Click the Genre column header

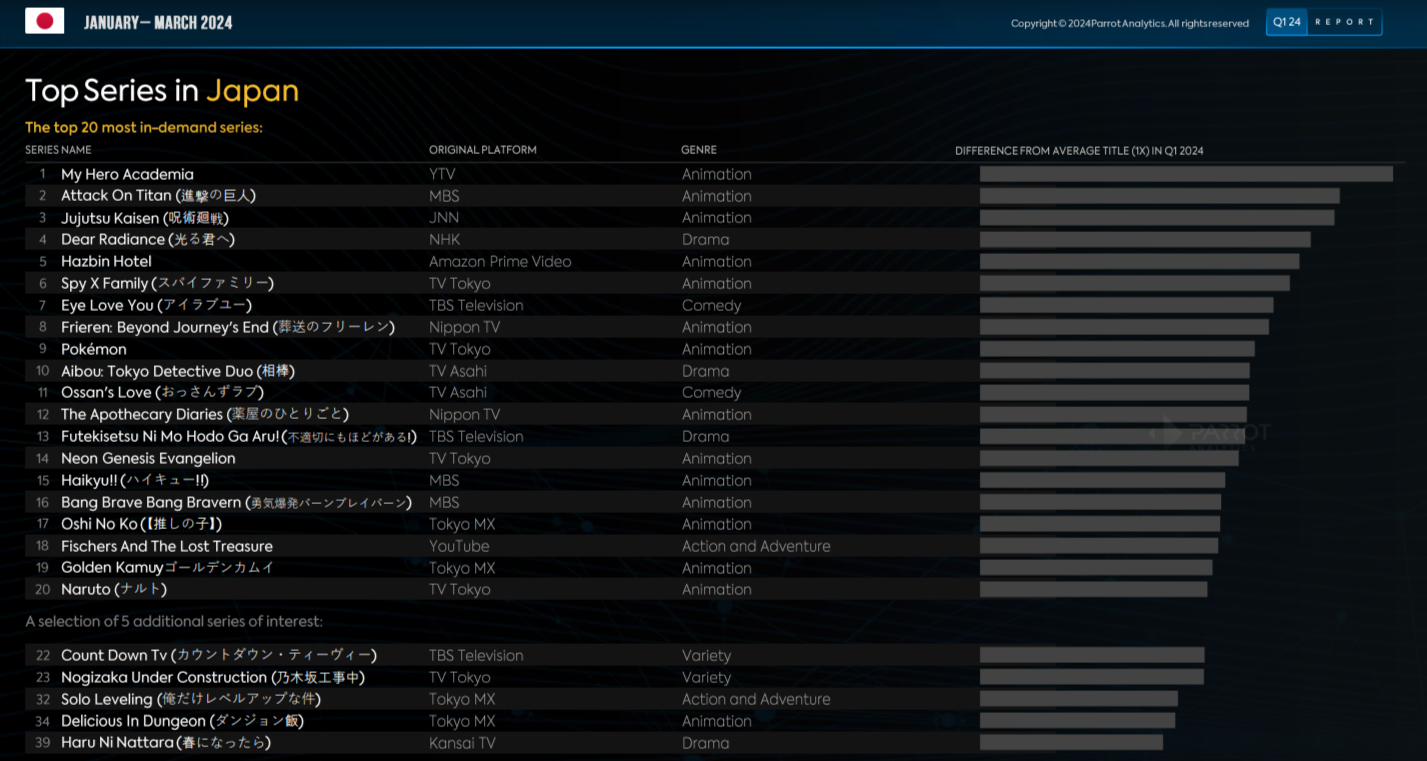coord(699,150)
